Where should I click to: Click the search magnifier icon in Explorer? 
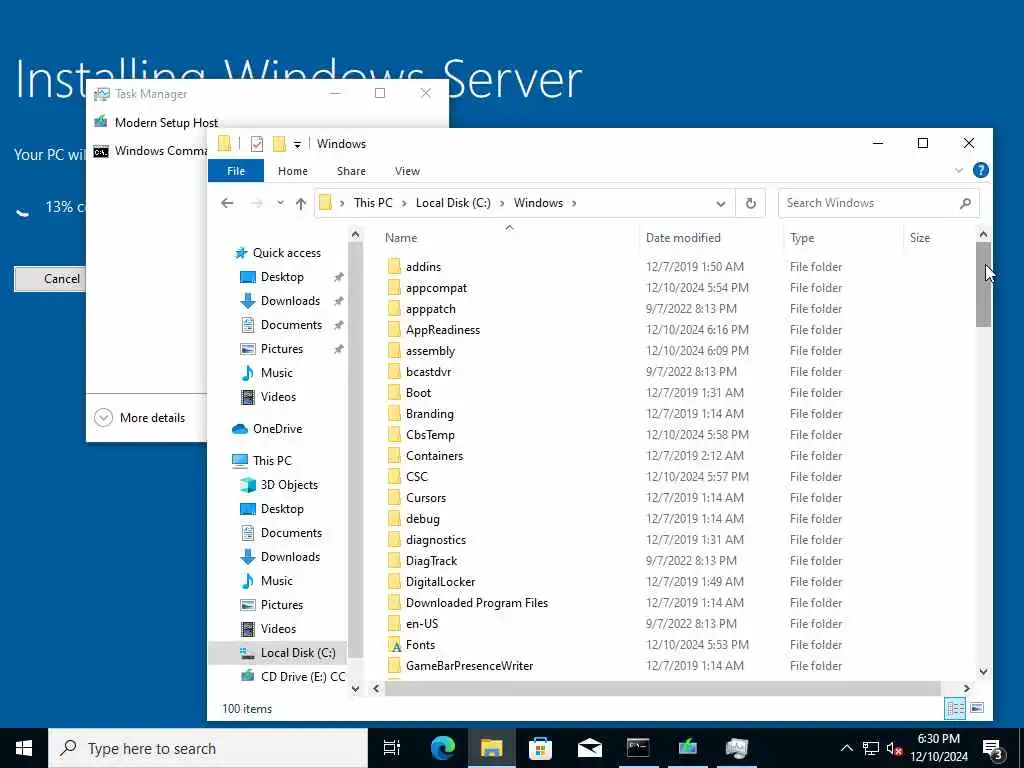[x=965, y=203]
